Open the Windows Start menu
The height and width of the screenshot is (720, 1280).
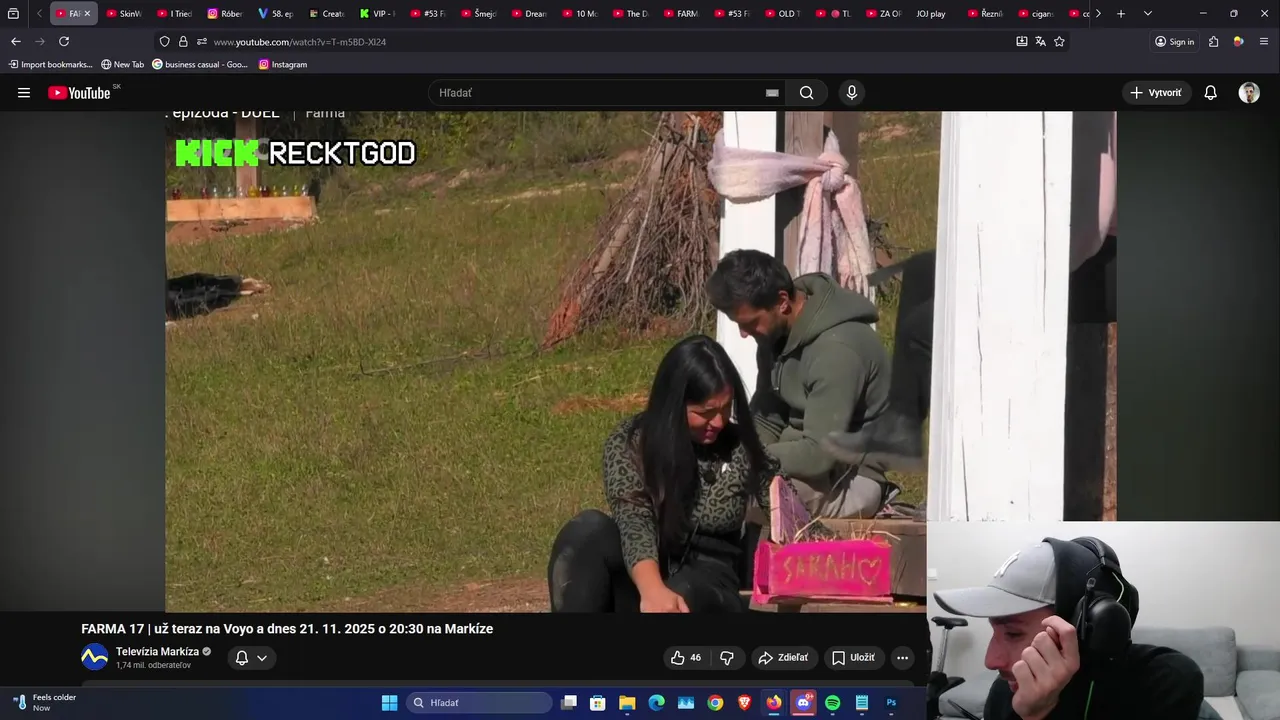point(389,703)
